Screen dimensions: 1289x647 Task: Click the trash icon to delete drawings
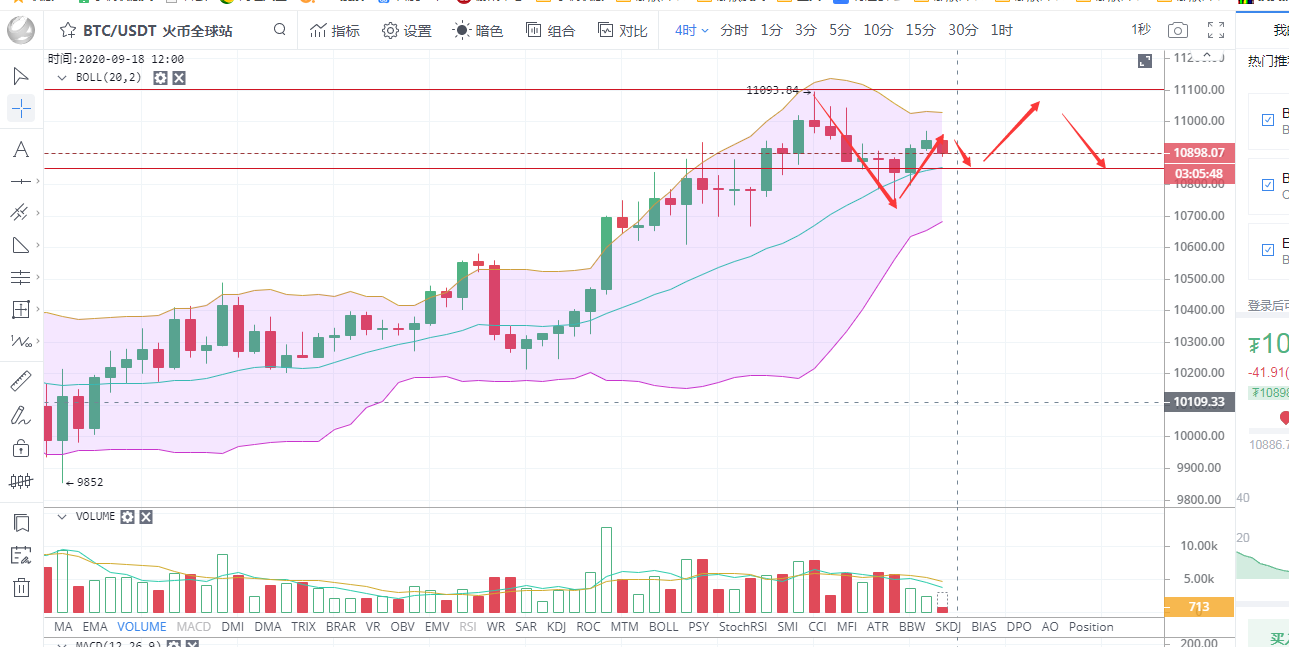click(20, 587)
